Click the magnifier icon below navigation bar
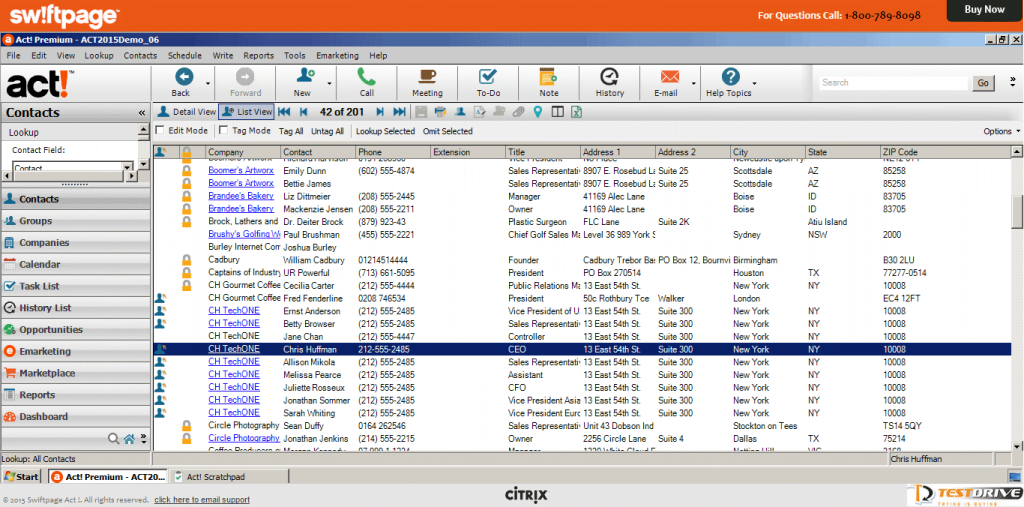This screenshot has height=507, width=1024. coord(114,438)
